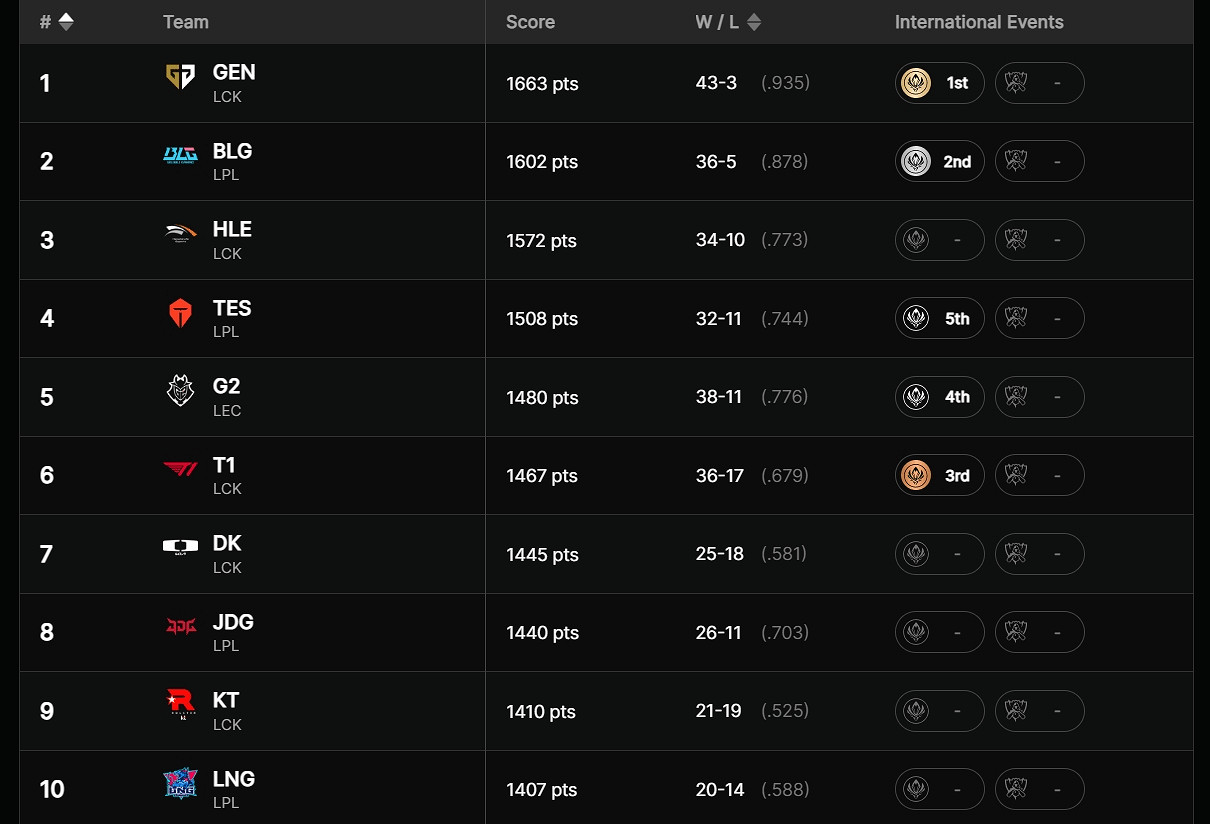Click the T1 team logo

point(180,469)
